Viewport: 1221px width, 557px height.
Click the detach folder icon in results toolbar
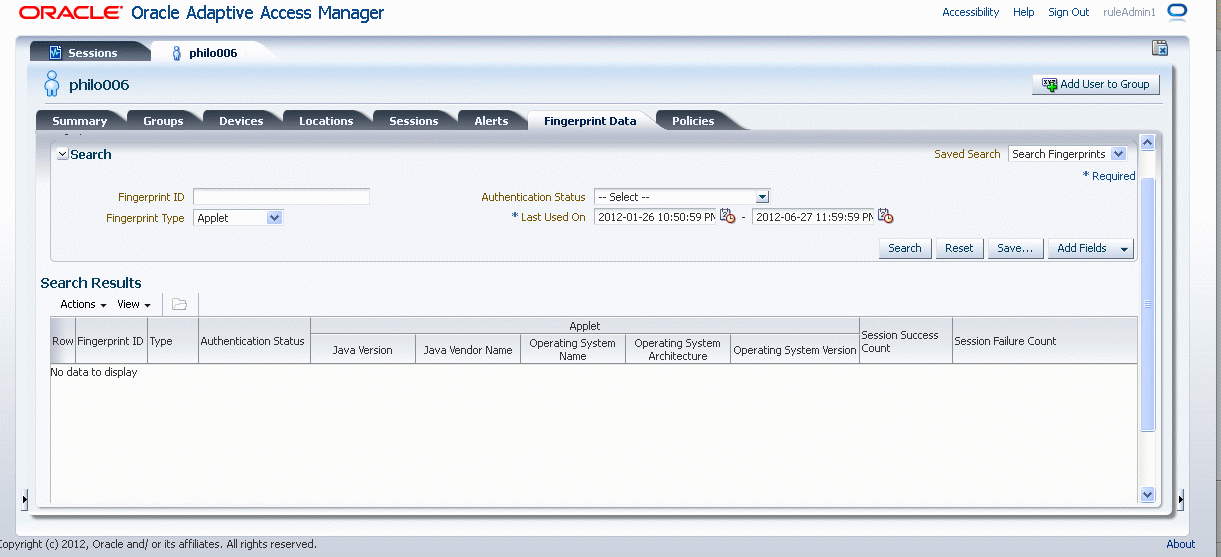[x=180, y=304]
